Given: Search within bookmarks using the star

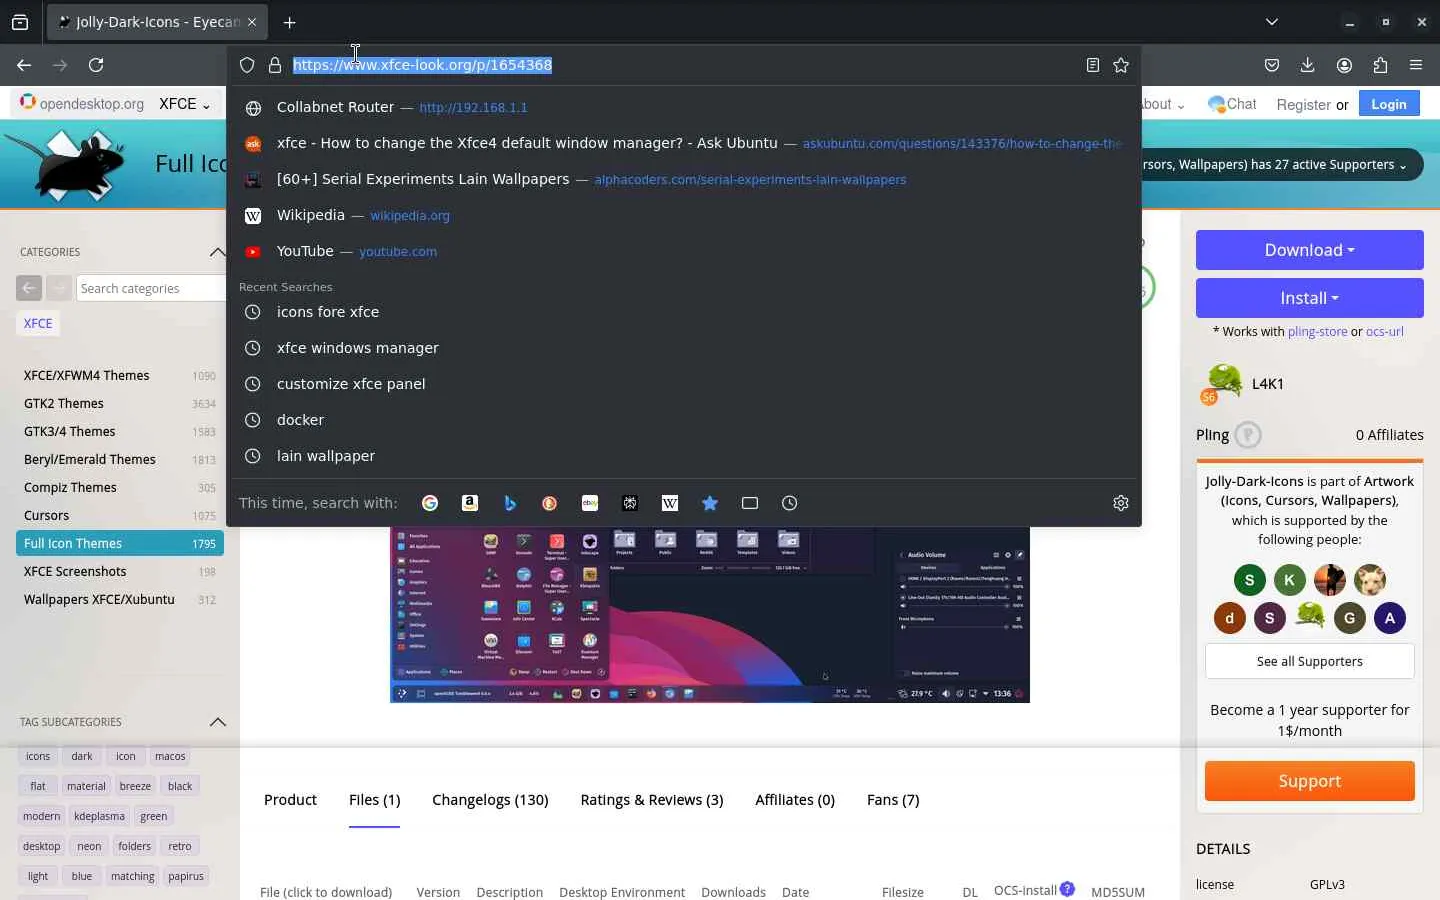Looking at the screenshot, I should click(x=710, y=503).
